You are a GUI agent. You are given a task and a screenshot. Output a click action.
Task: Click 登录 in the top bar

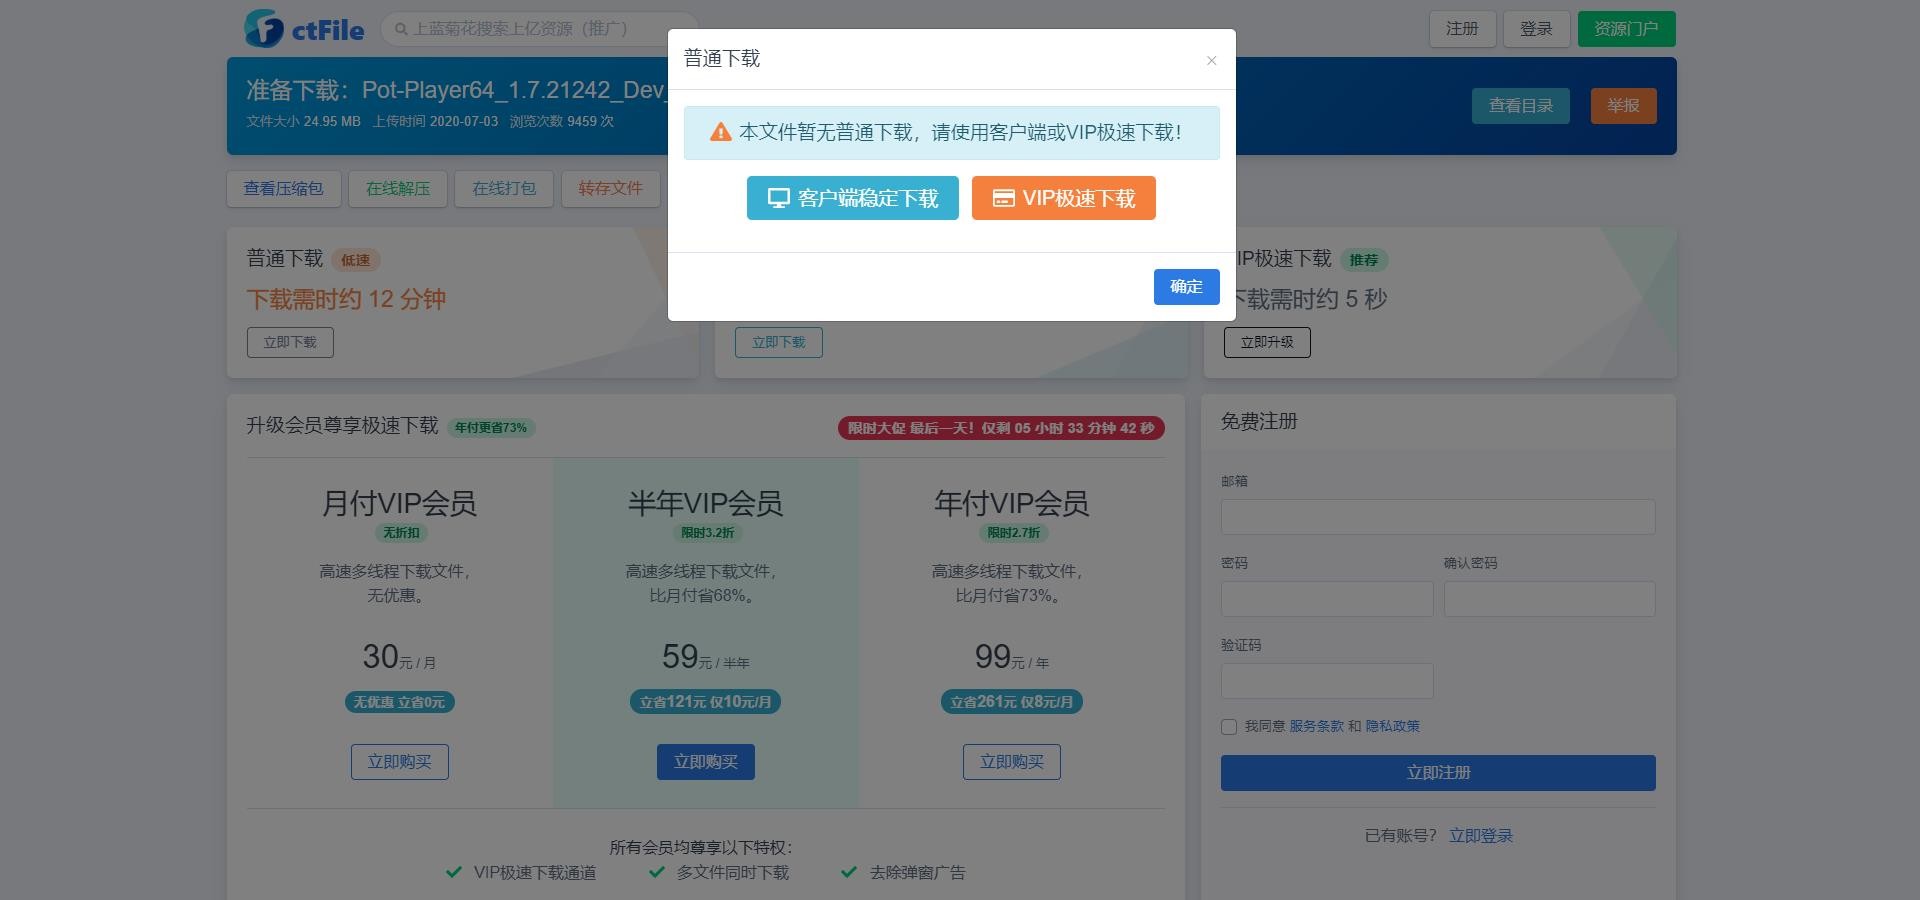tap(1535, 29)
